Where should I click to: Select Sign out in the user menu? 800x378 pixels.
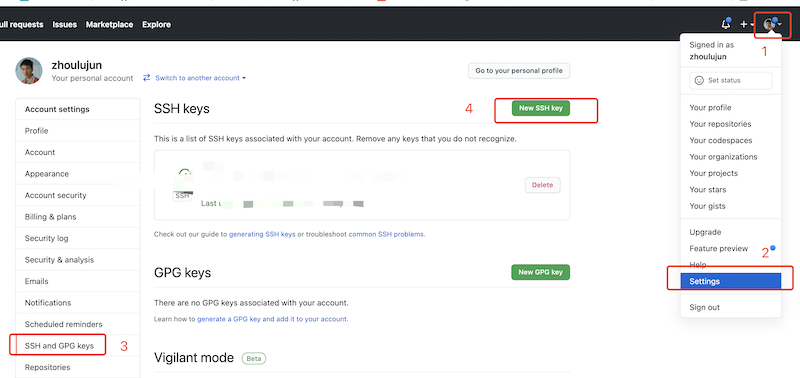tap(704, 308)
